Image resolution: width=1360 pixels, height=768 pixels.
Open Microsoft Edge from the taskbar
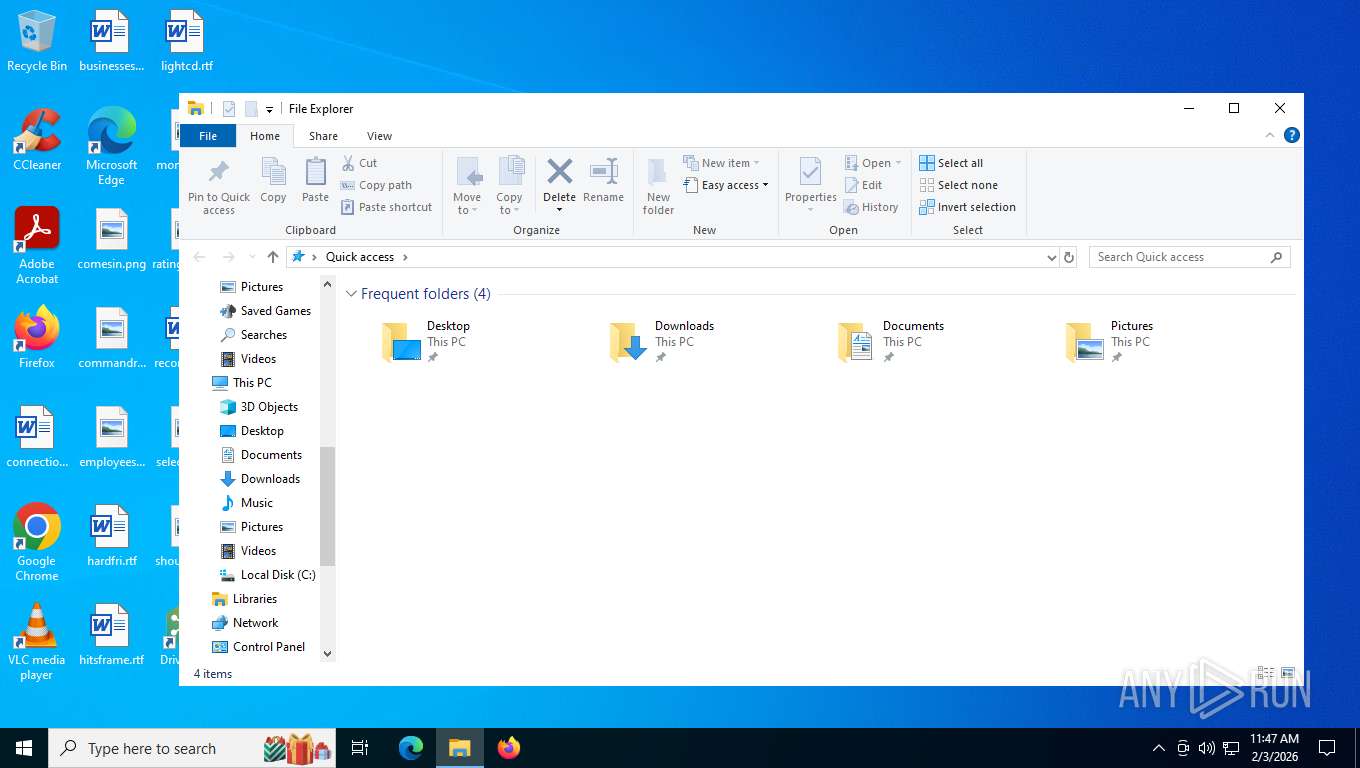coord(411,748)
